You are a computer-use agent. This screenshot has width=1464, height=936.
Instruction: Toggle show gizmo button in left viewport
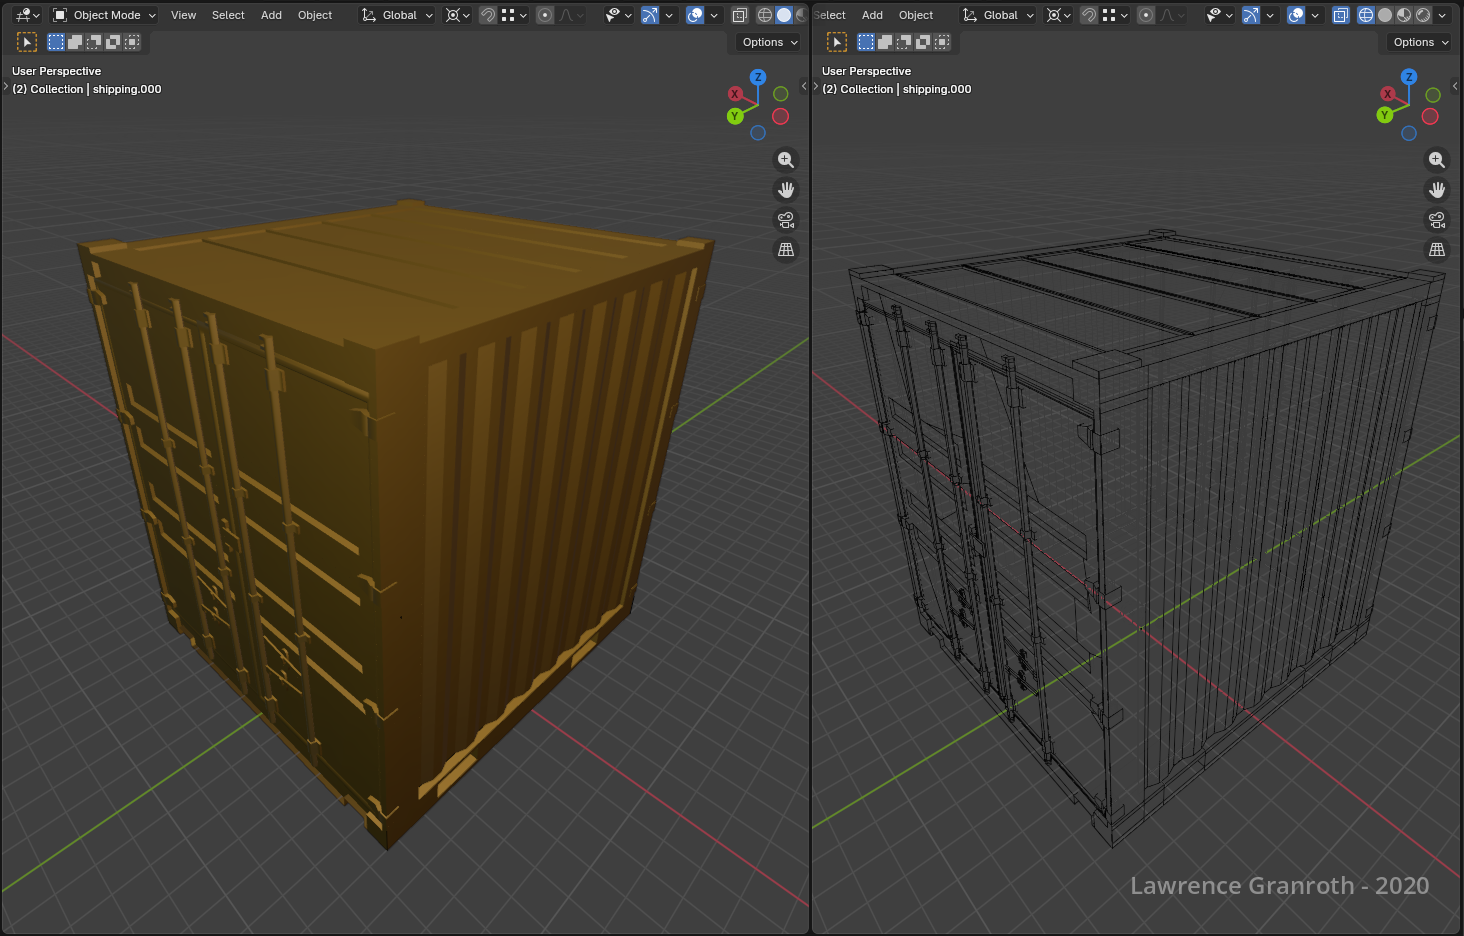tap(650, 15)
